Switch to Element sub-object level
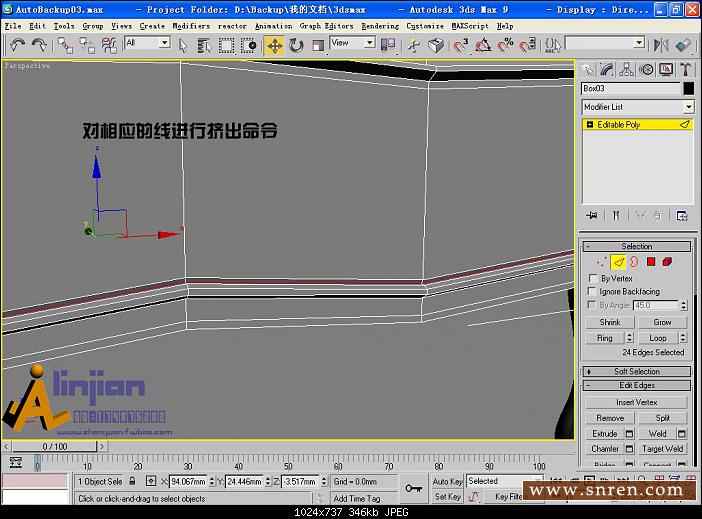Viewport: 702px width, 519px height. (667, 262)
